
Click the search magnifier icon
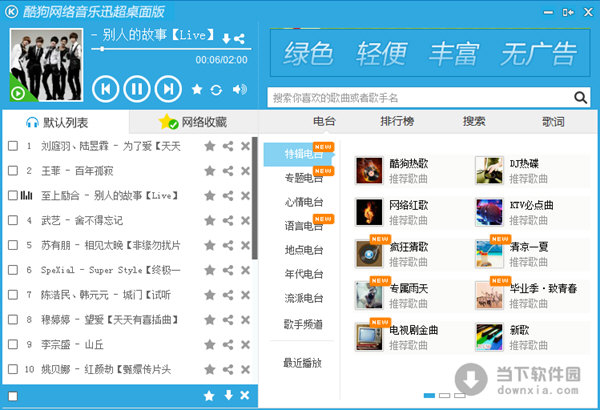(x=580, y=98)
